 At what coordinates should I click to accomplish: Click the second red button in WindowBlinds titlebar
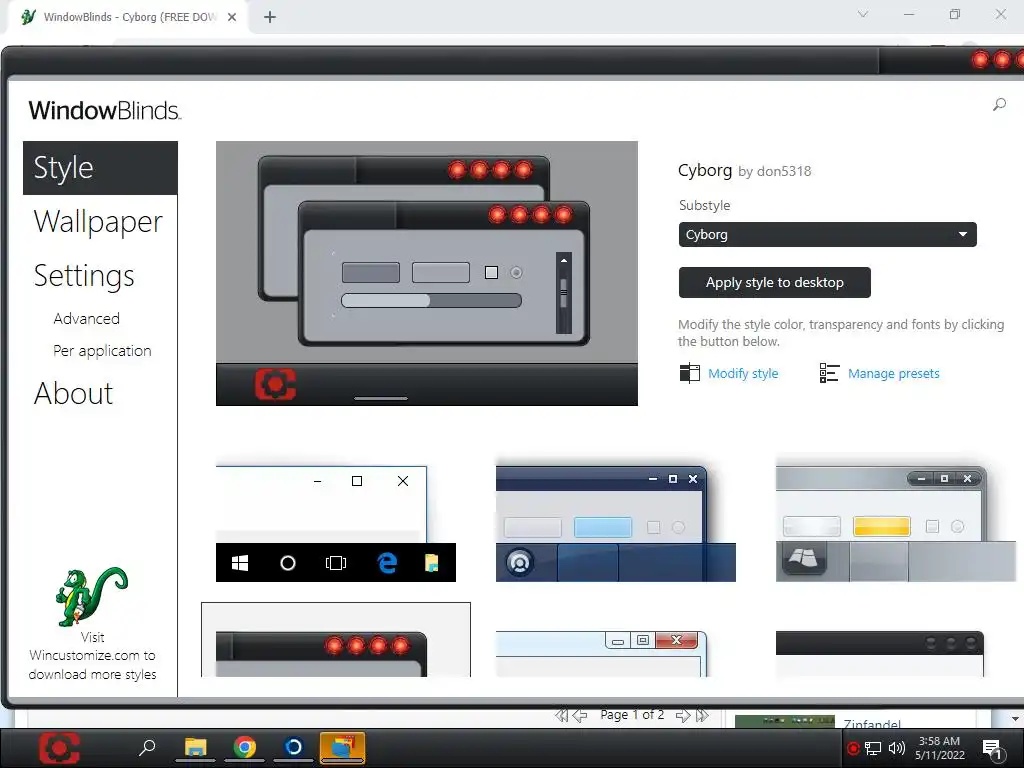coord(1002,60)
